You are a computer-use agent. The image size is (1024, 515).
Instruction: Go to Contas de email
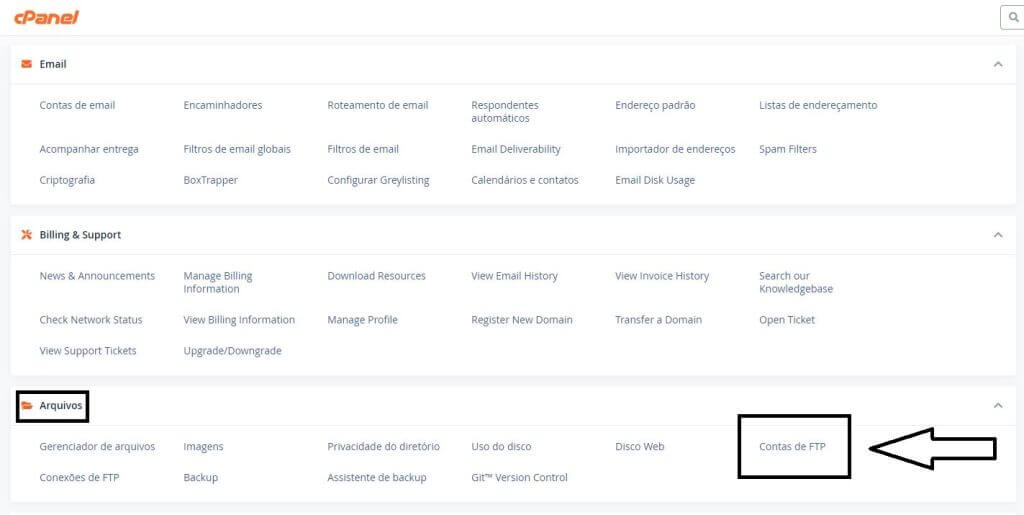pyautogui.click(x=77, y=105)
